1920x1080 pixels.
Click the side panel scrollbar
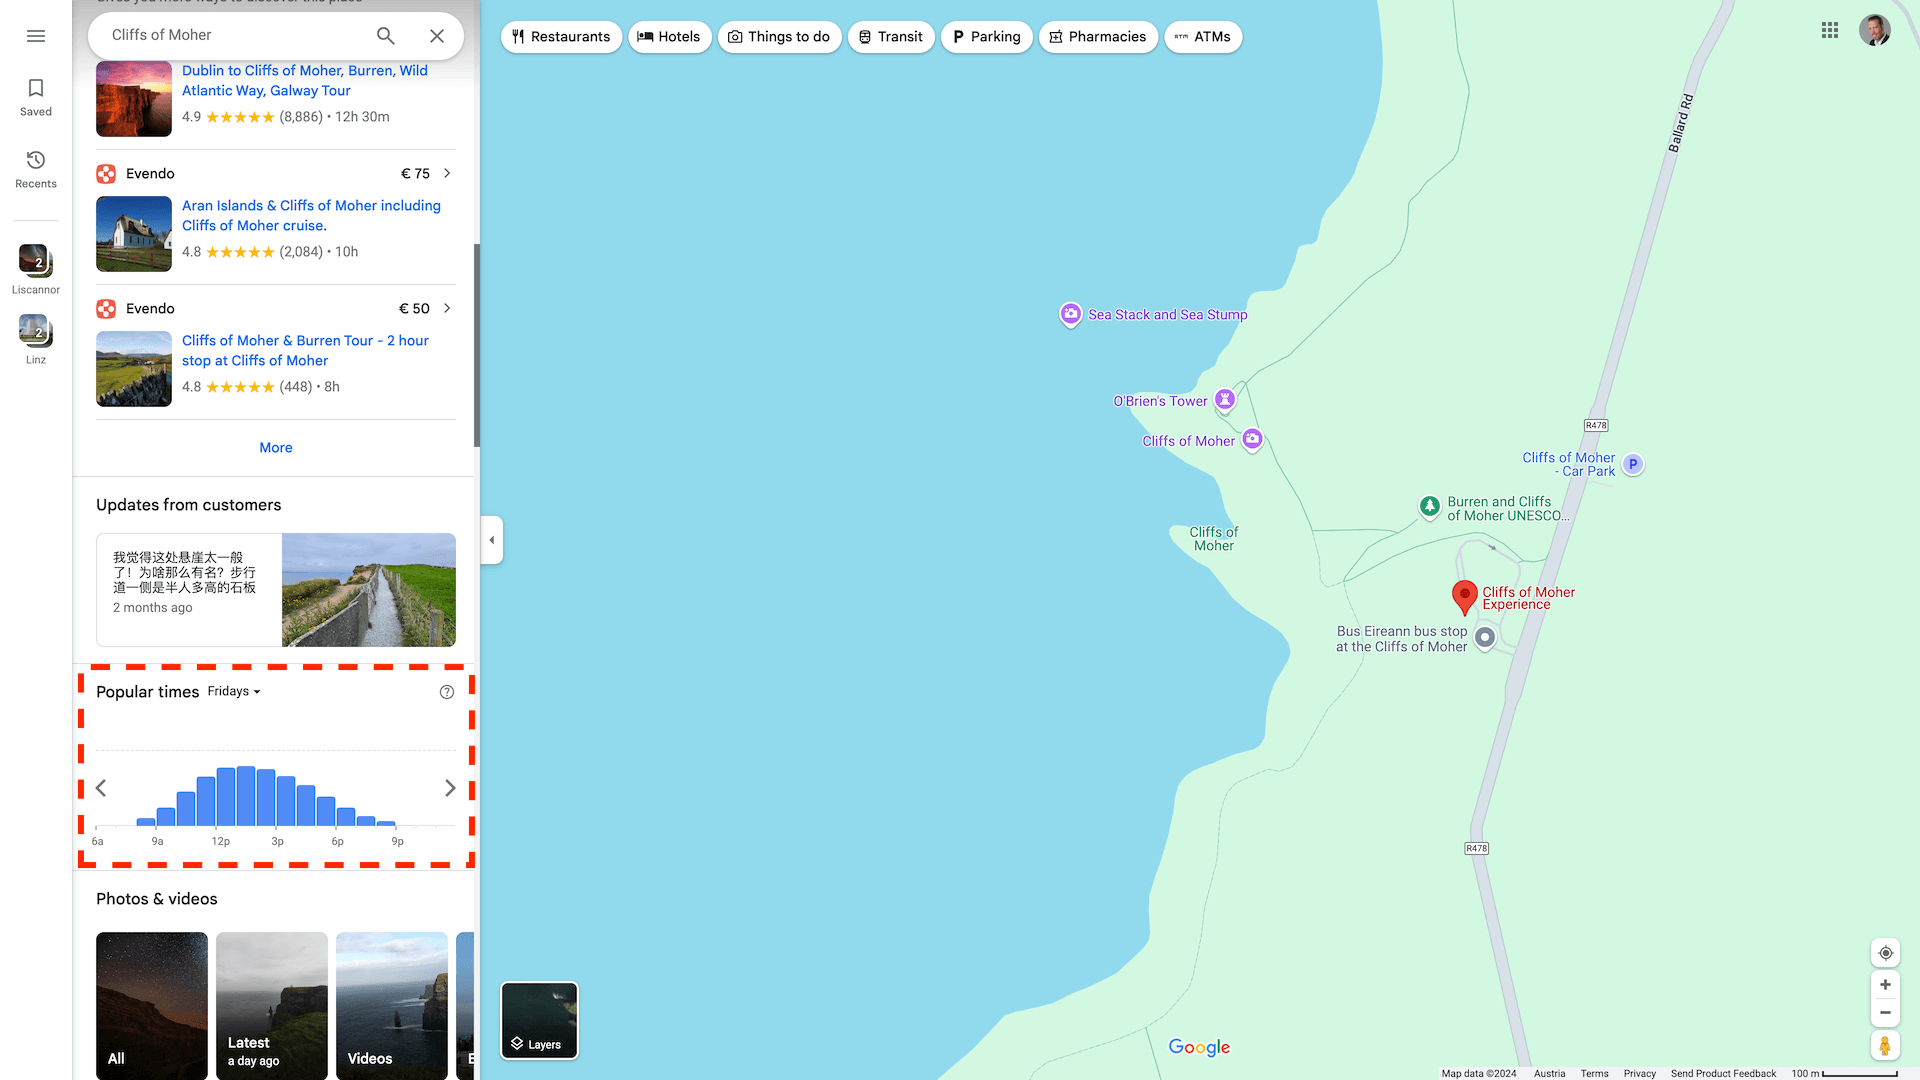(x=477, y=345)
